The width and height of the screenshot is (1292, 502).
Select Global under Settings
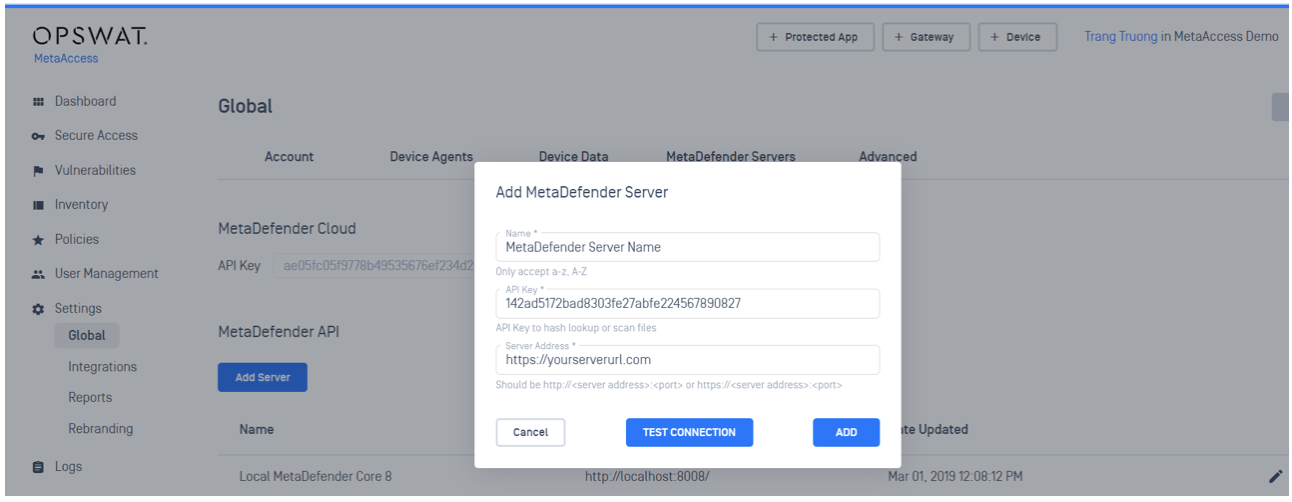(87, 336)
